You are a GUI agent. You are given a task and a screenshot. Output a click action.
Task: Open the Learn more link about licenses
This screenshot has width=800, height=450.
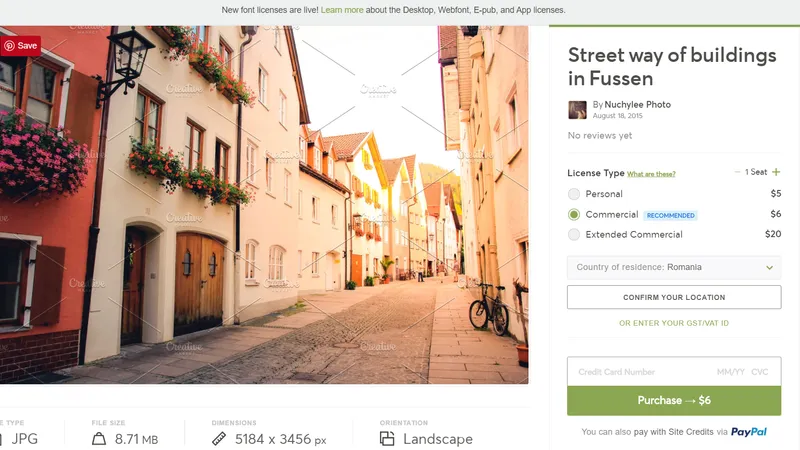(342, 10)
